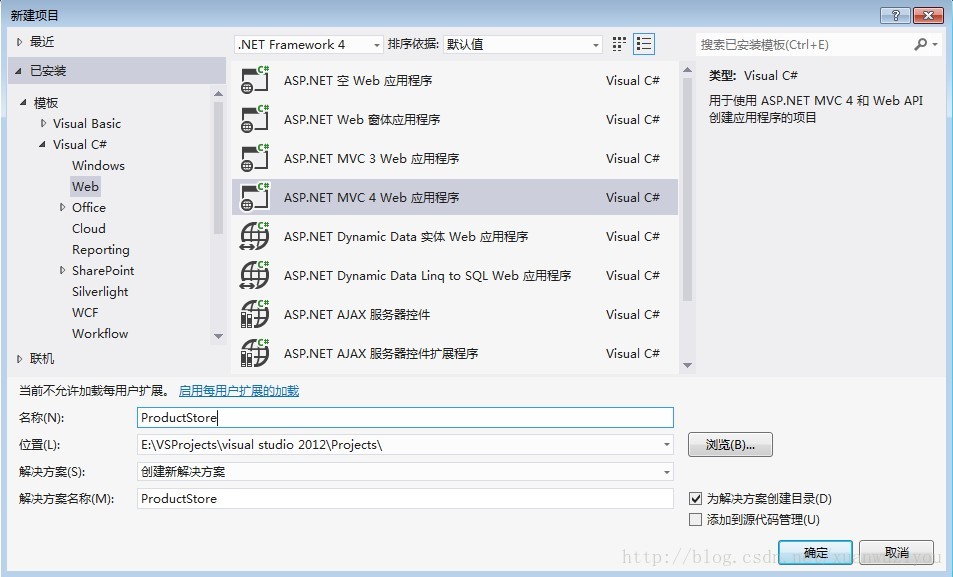The image size is (953, 577).
Task: Select ASP.NET AJAX 服务器控件 row text
Action: click(357, 314)
